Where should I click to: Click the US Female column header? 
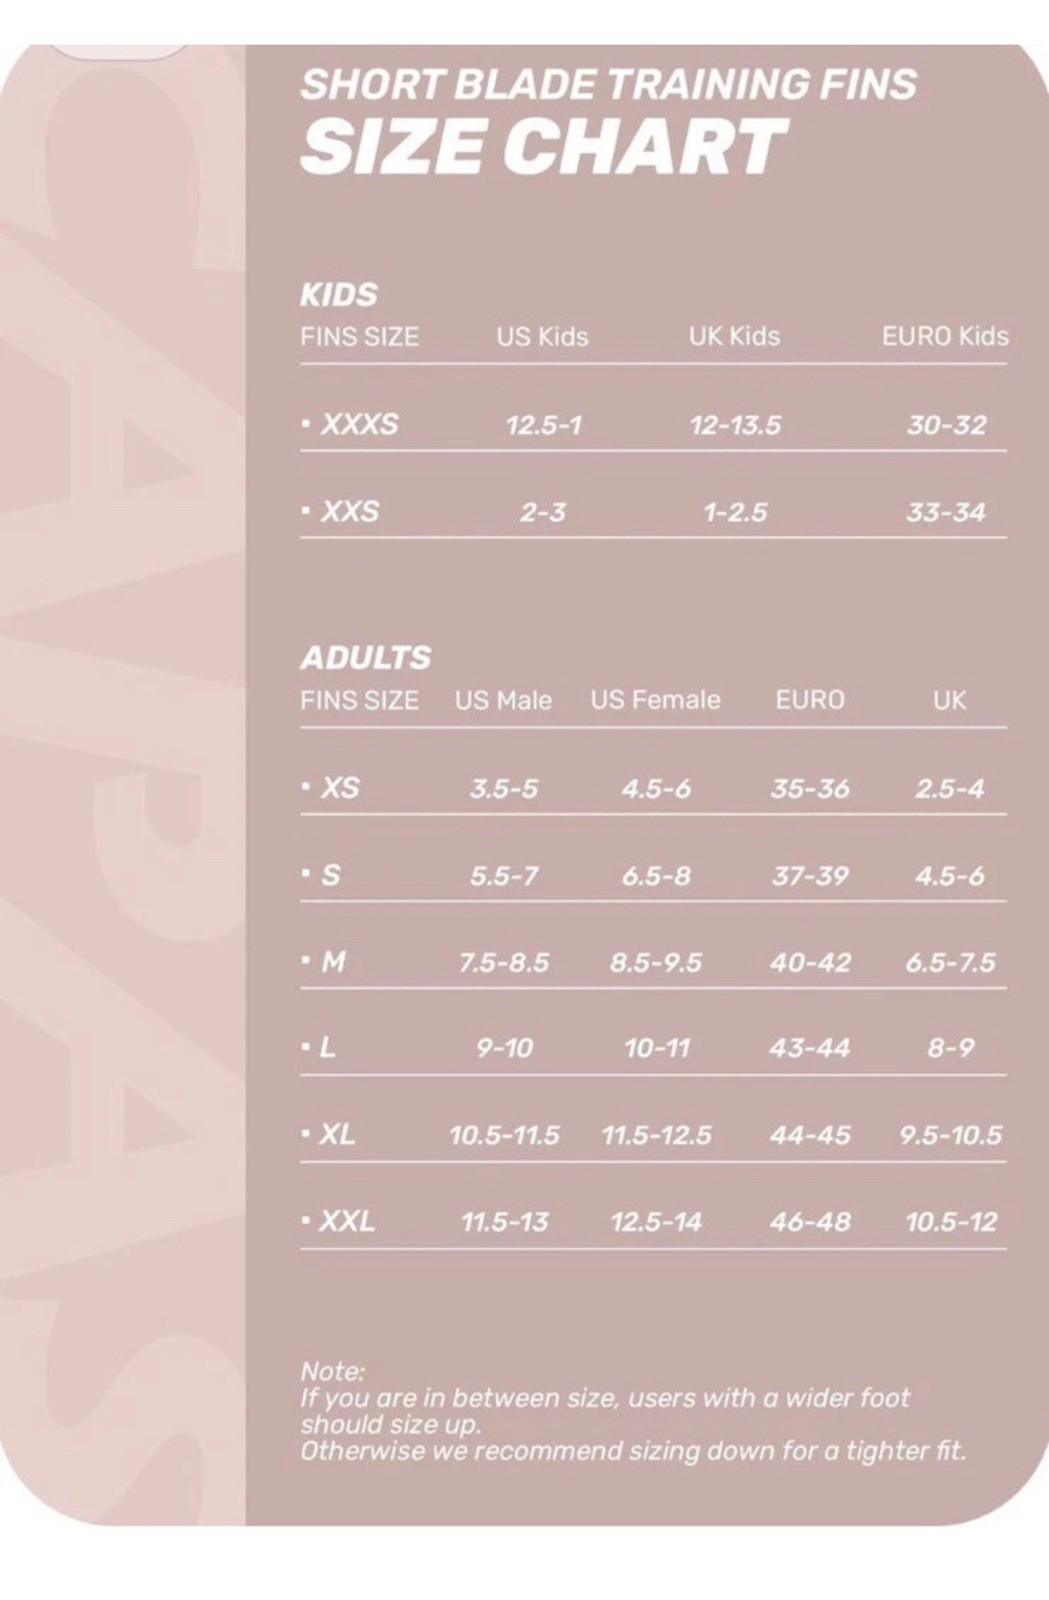pyautogui.click(x=655, y=699)
